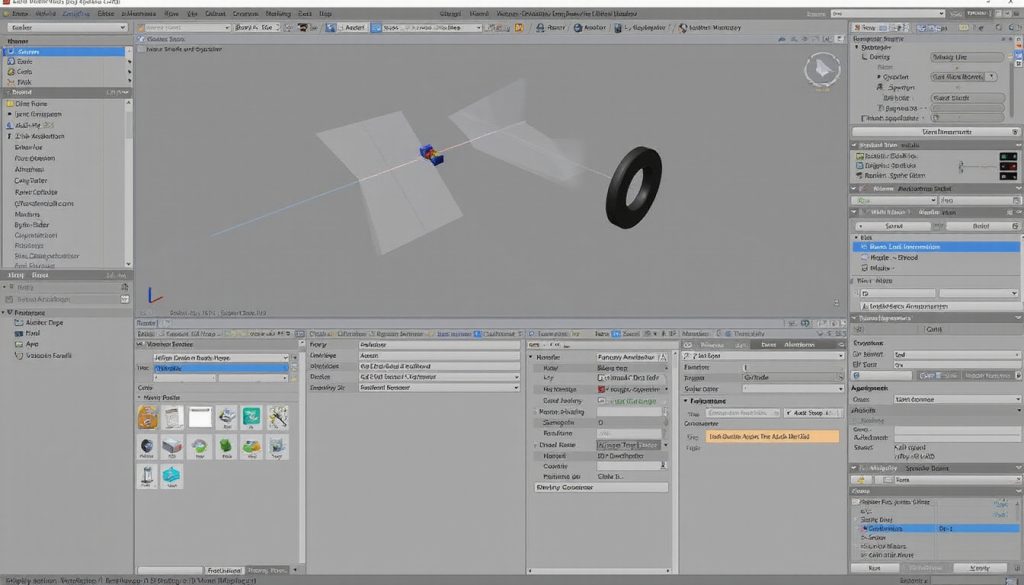The height and width of the screenshot is (585, 1024).
Task: Click the wide button below the right panel properties
Action: pos(936,132)
